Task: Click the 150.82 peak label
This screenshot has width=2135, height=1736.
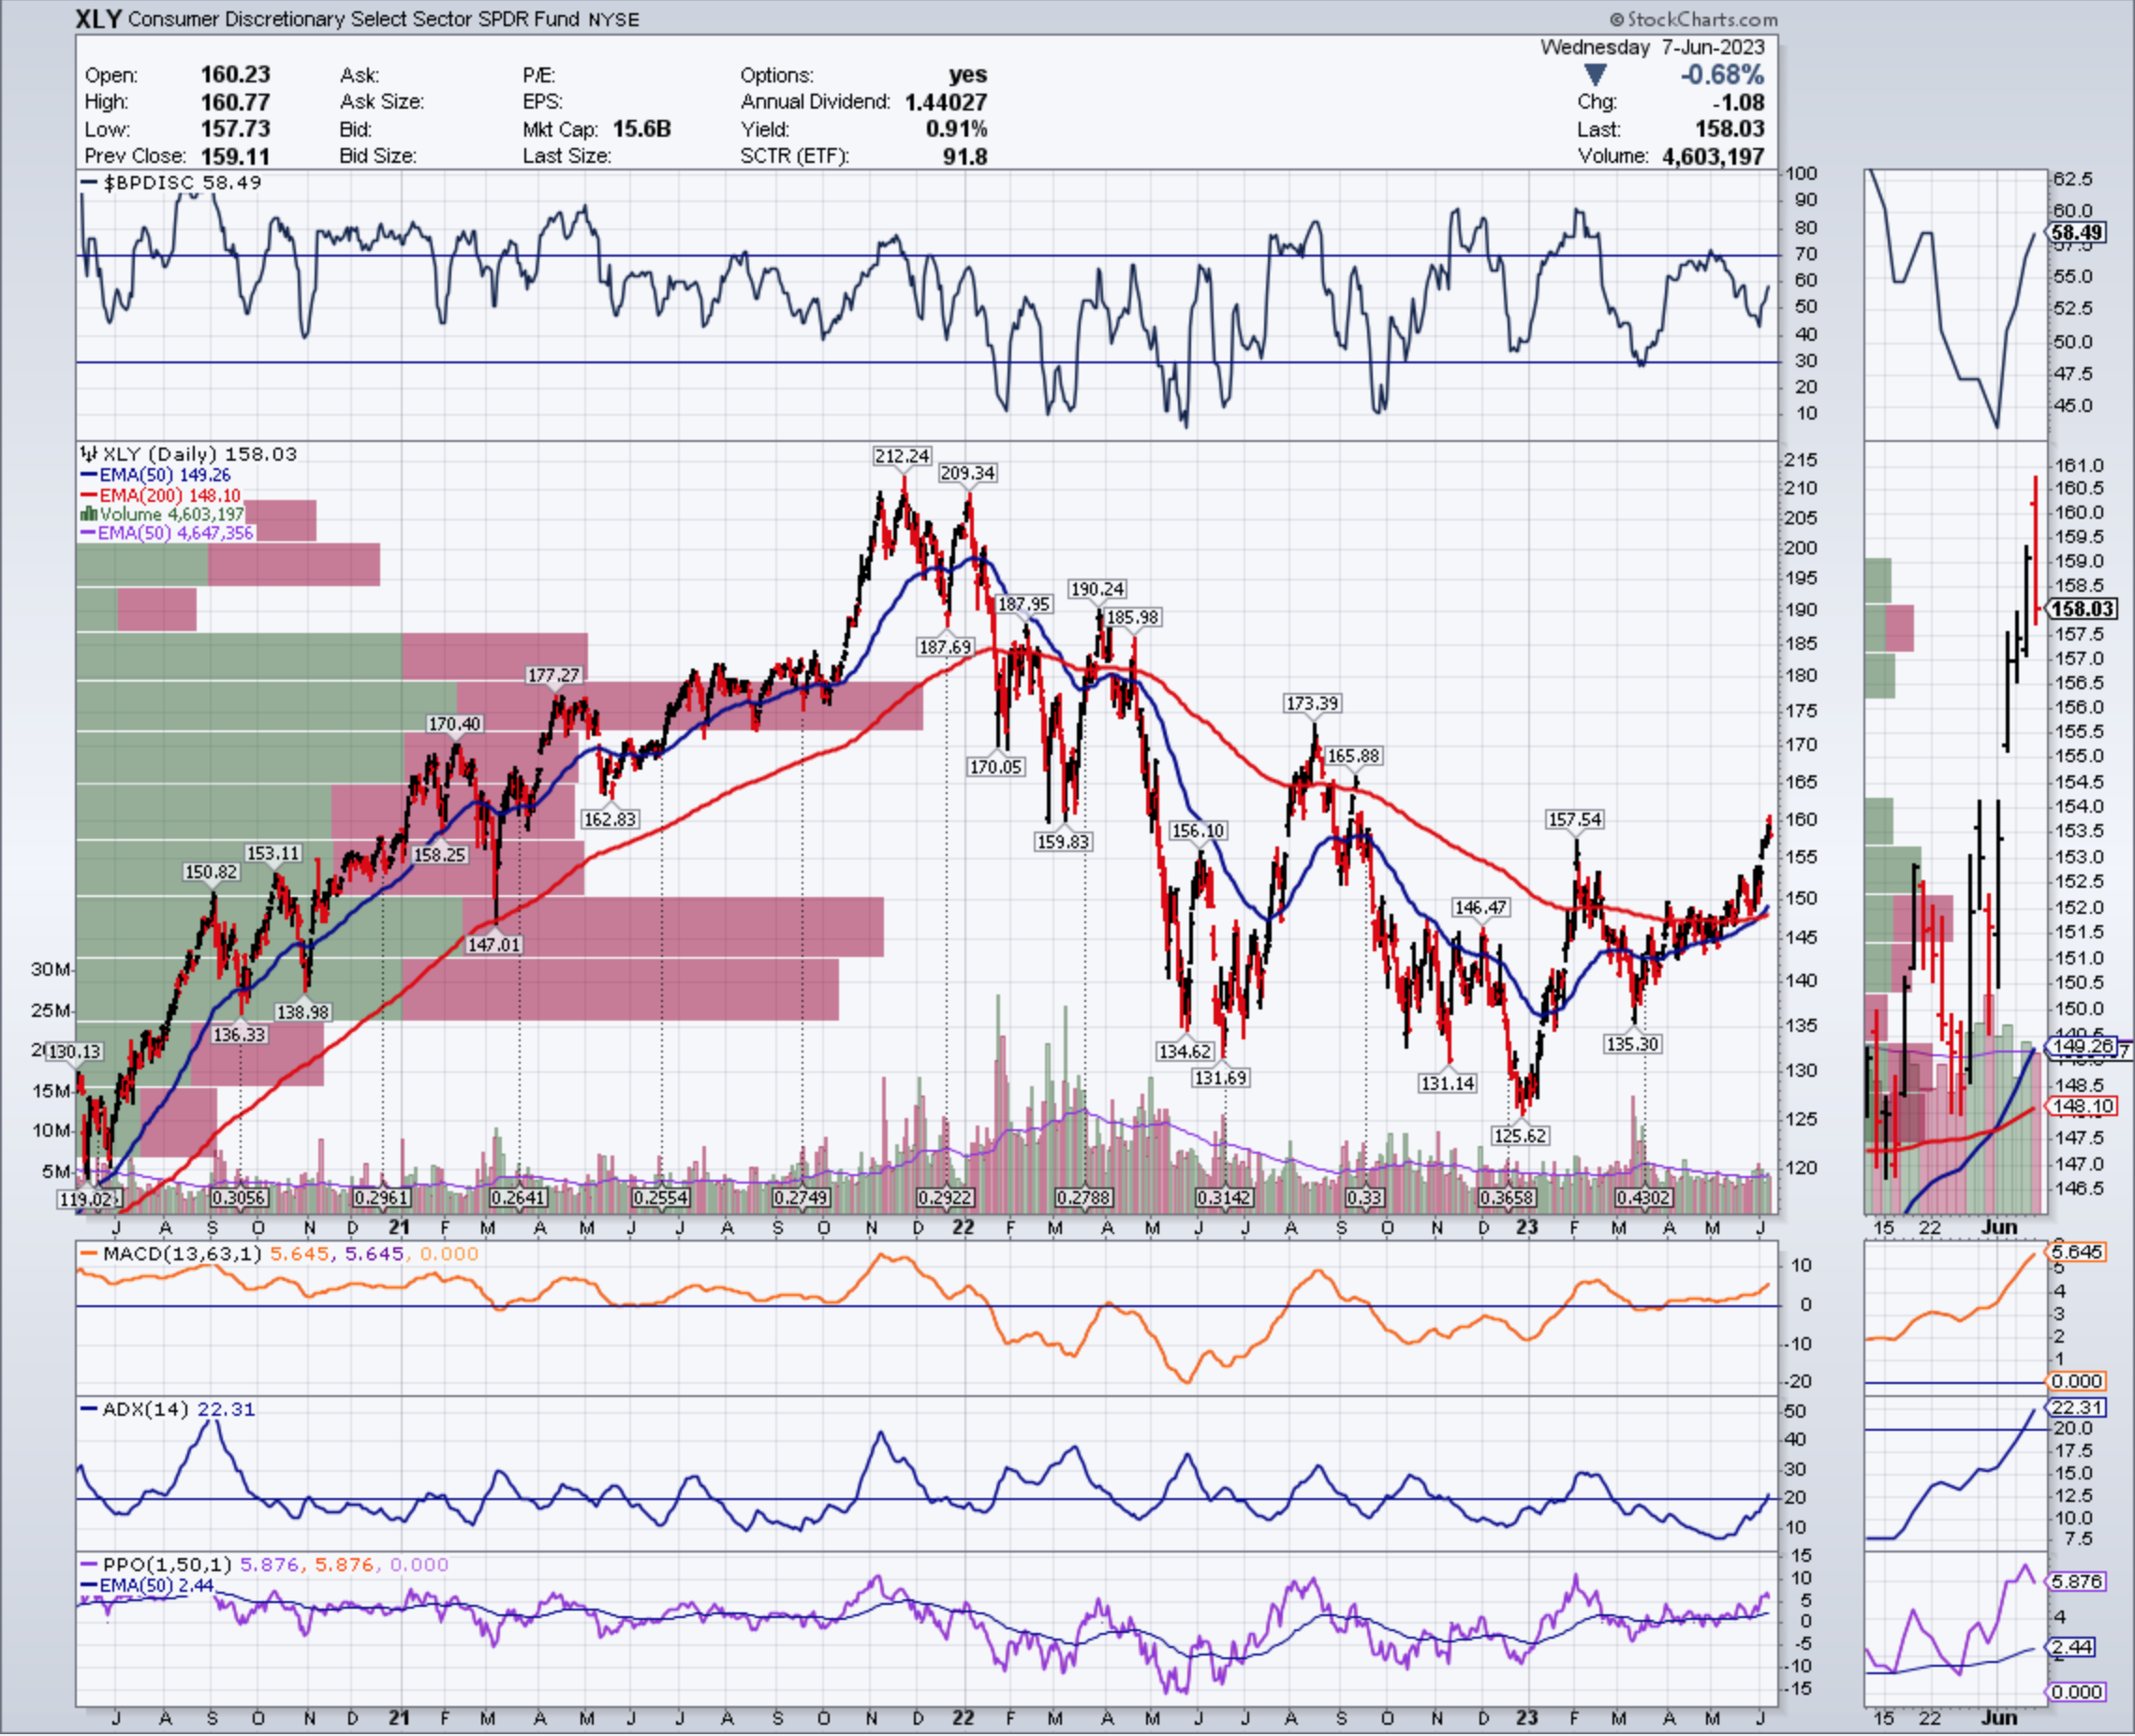Action: [x=211, y=872]
